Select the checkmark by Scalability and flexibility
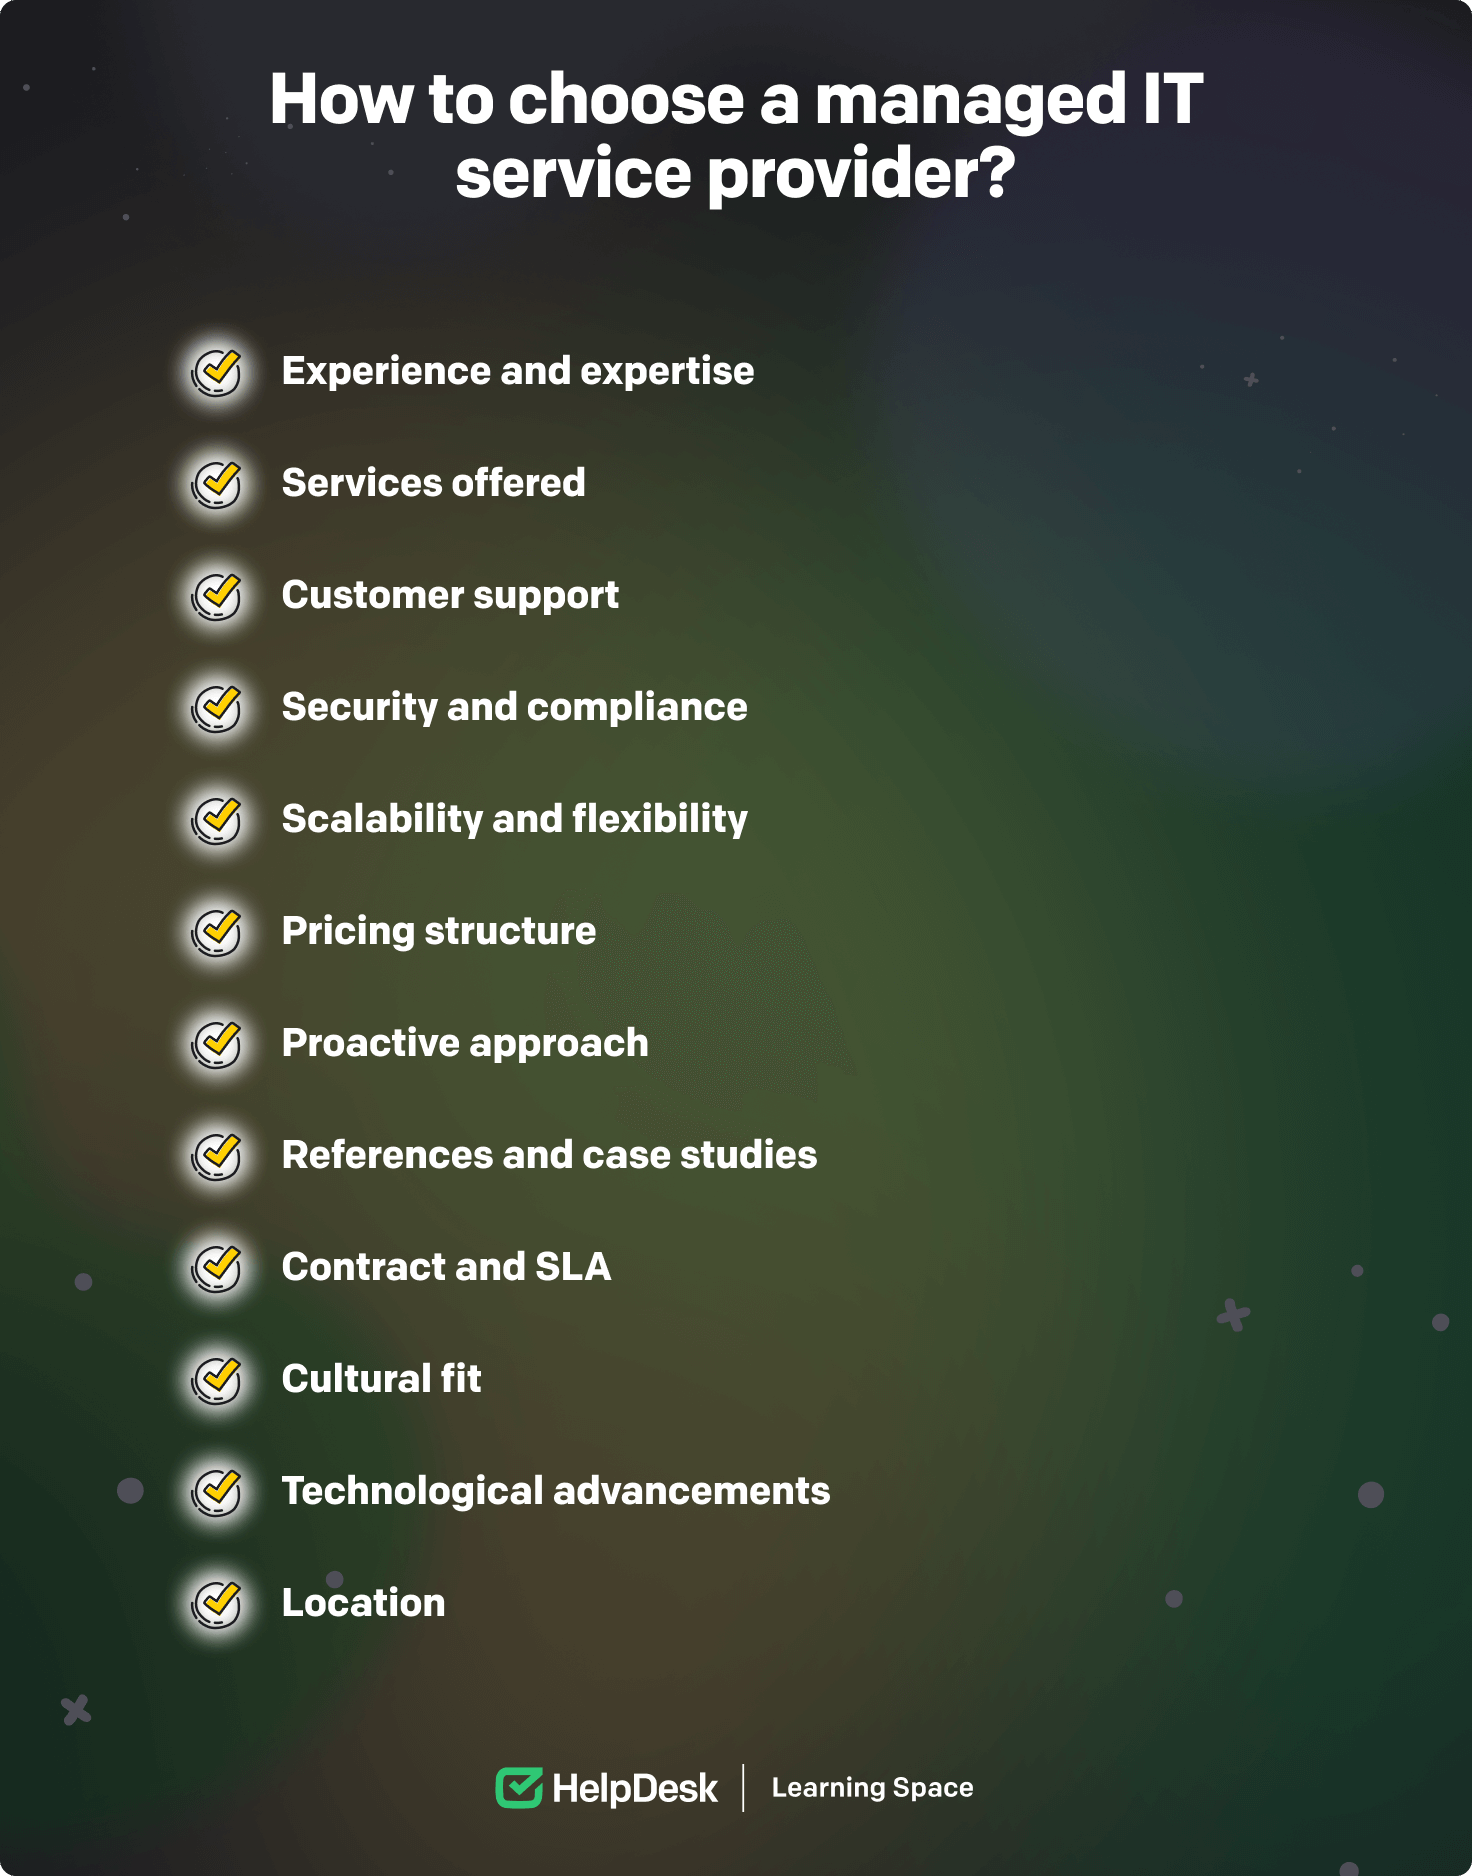 pyautogui.click(x=217, y=821)
